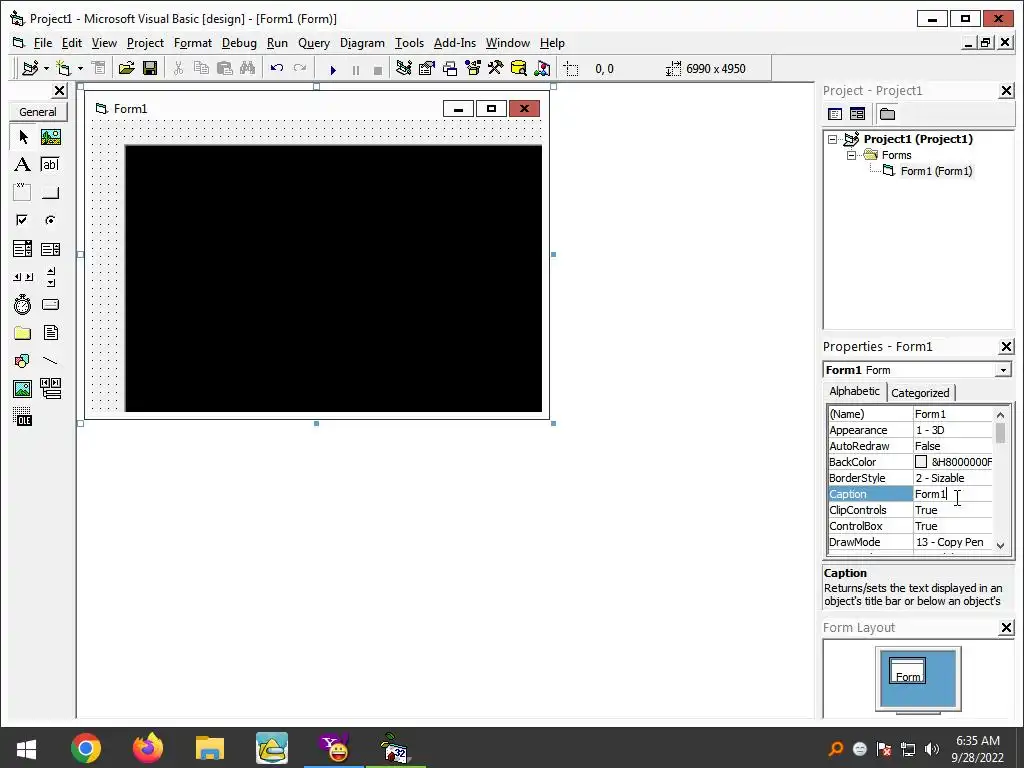
Task: Select the CommandButton control tool
Action: click(50, 193)
